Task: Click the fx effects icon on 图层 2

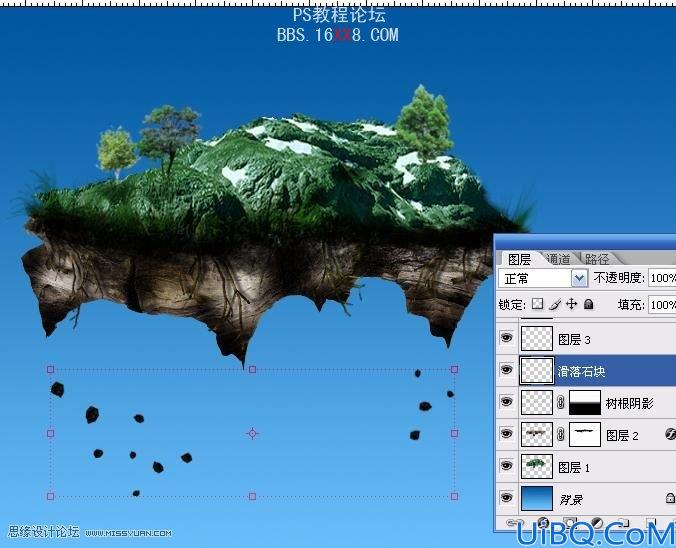Action: 670,434
